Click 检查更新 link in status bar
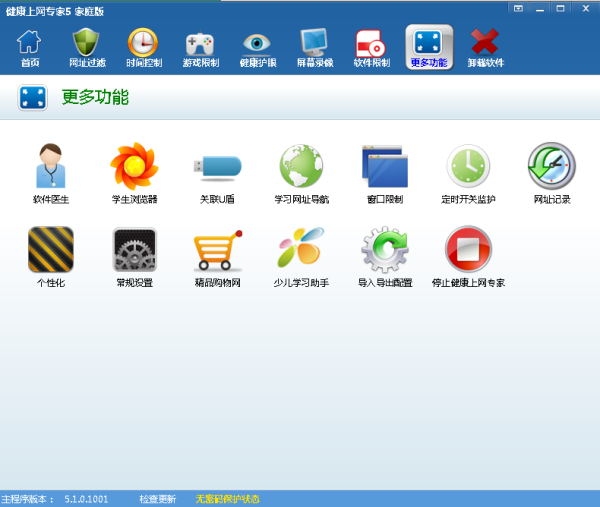Viewport: 600px width, 507px height. pyautogui.click(x=157, y=498)
